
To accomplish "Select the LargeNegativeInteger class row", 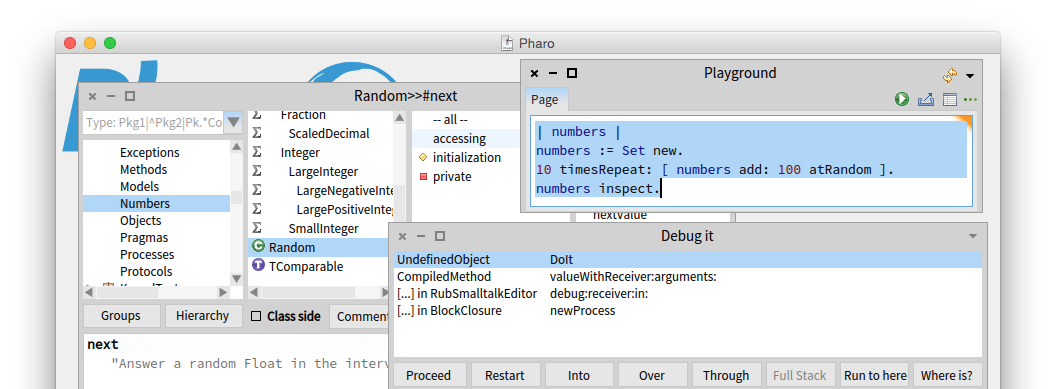I will pyautogui.click(x=321, y=190).
